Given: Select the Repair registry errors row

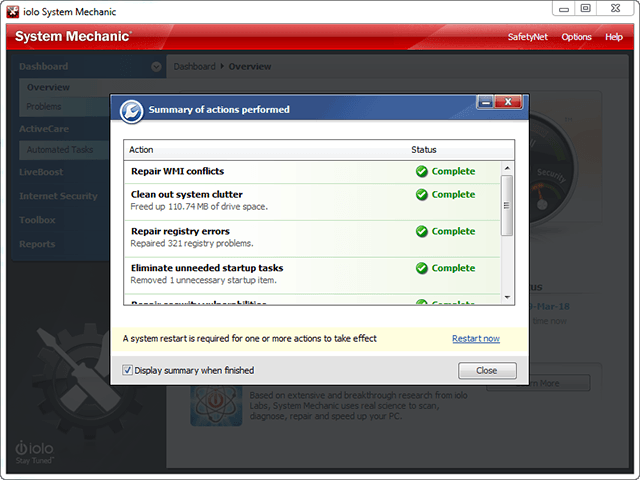Looking at the screenshot, I should point(312,239).
